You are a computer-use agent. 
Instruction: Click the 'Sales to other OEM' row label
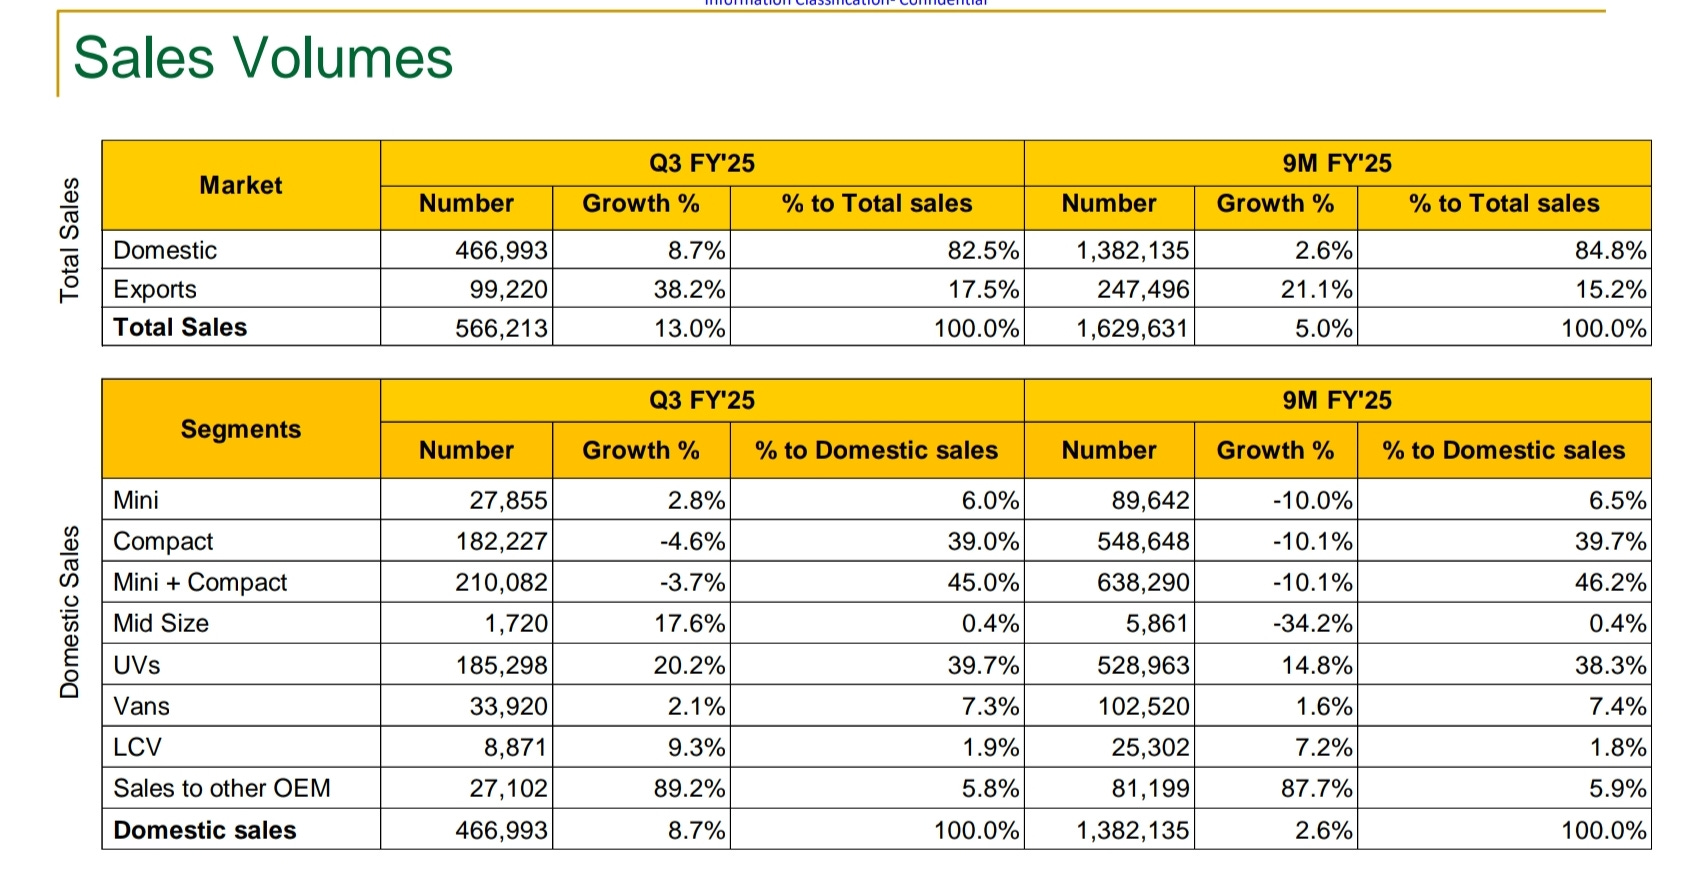click(222, 788)
